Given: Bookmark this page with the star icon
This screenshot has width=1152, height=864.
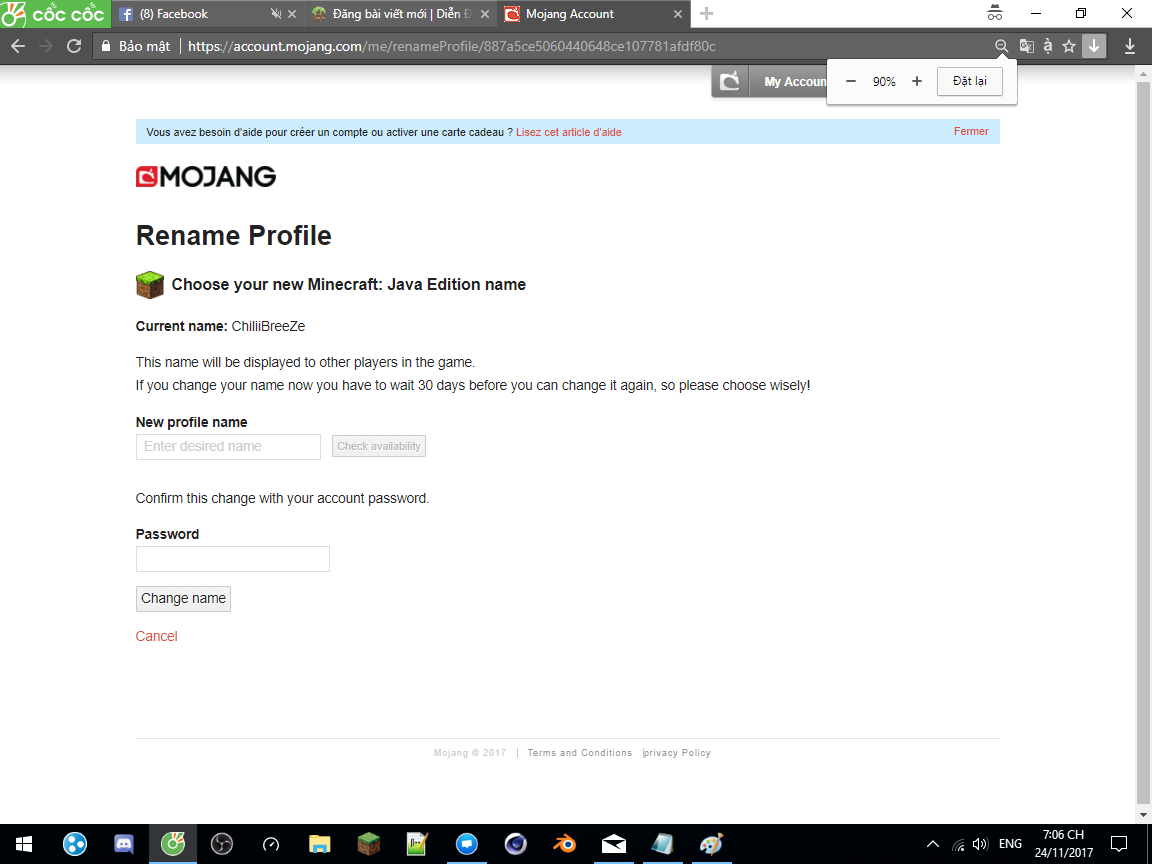Looking at the screenshot, I should (x=1069, y=46).
